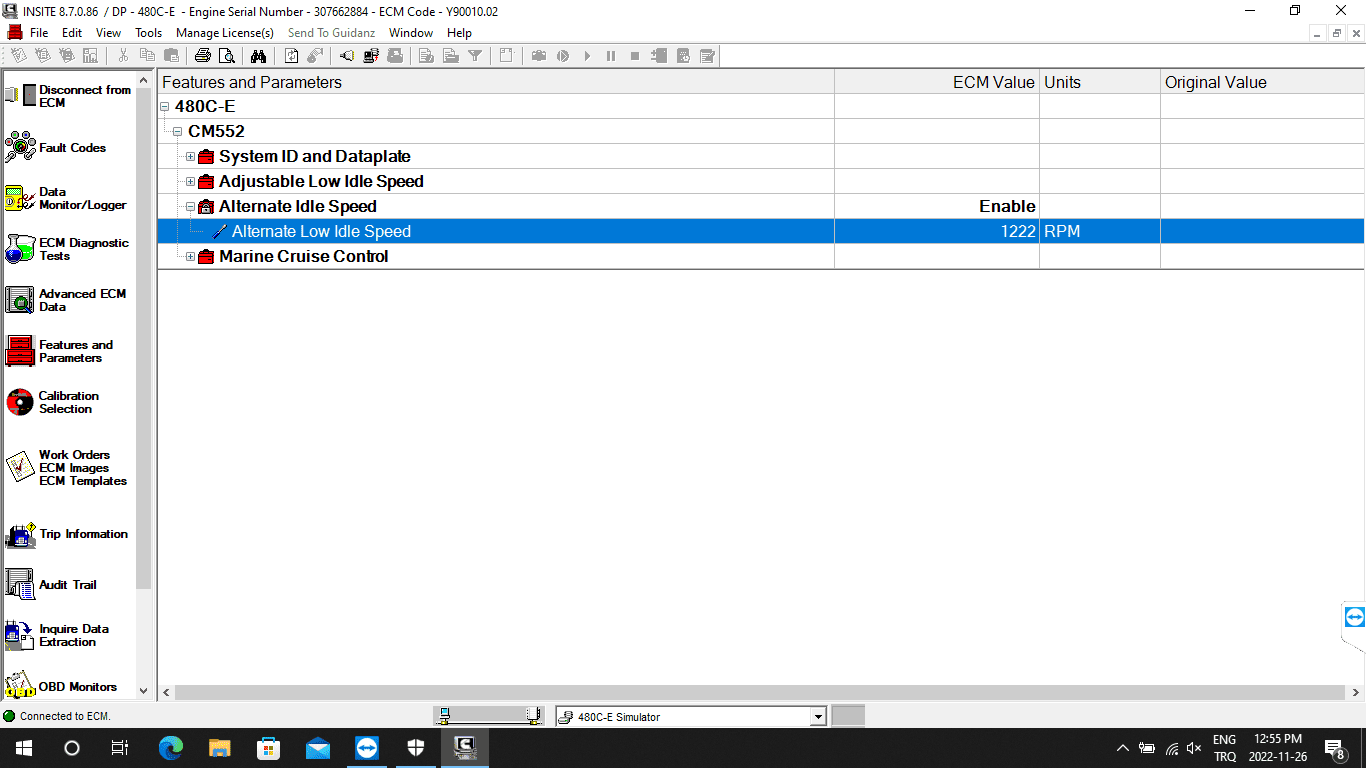
Task: Click the horizontal scrollbar in parameters pane
Action: click(x=750, y=692)
